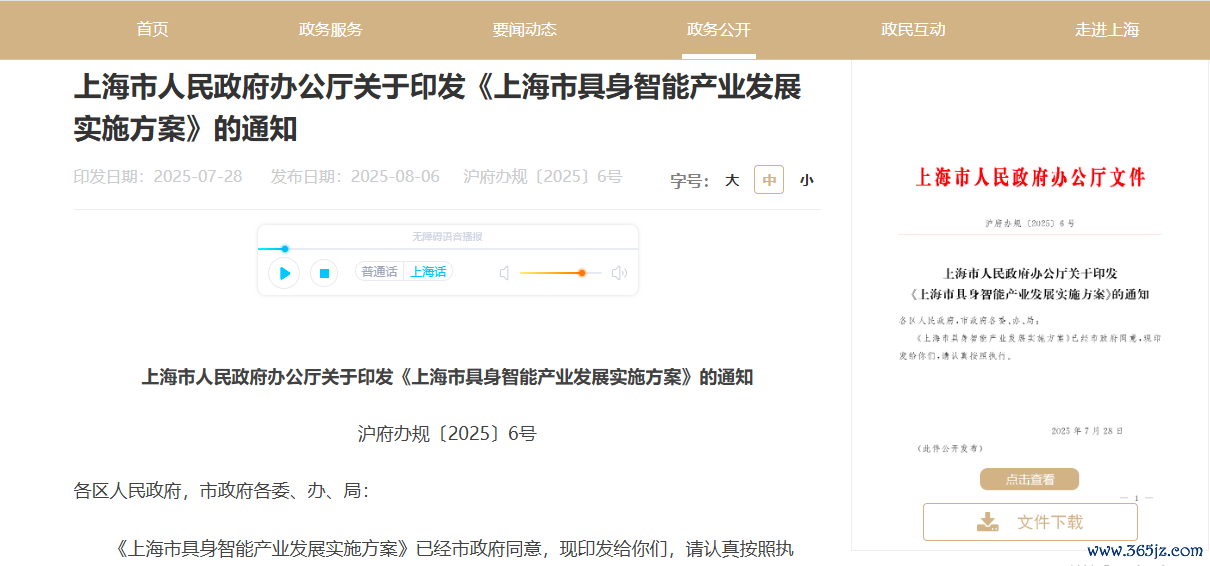This screenshot has height=566, width=1210.
Task: Stop the audio playback
Action: coord(323,272)
